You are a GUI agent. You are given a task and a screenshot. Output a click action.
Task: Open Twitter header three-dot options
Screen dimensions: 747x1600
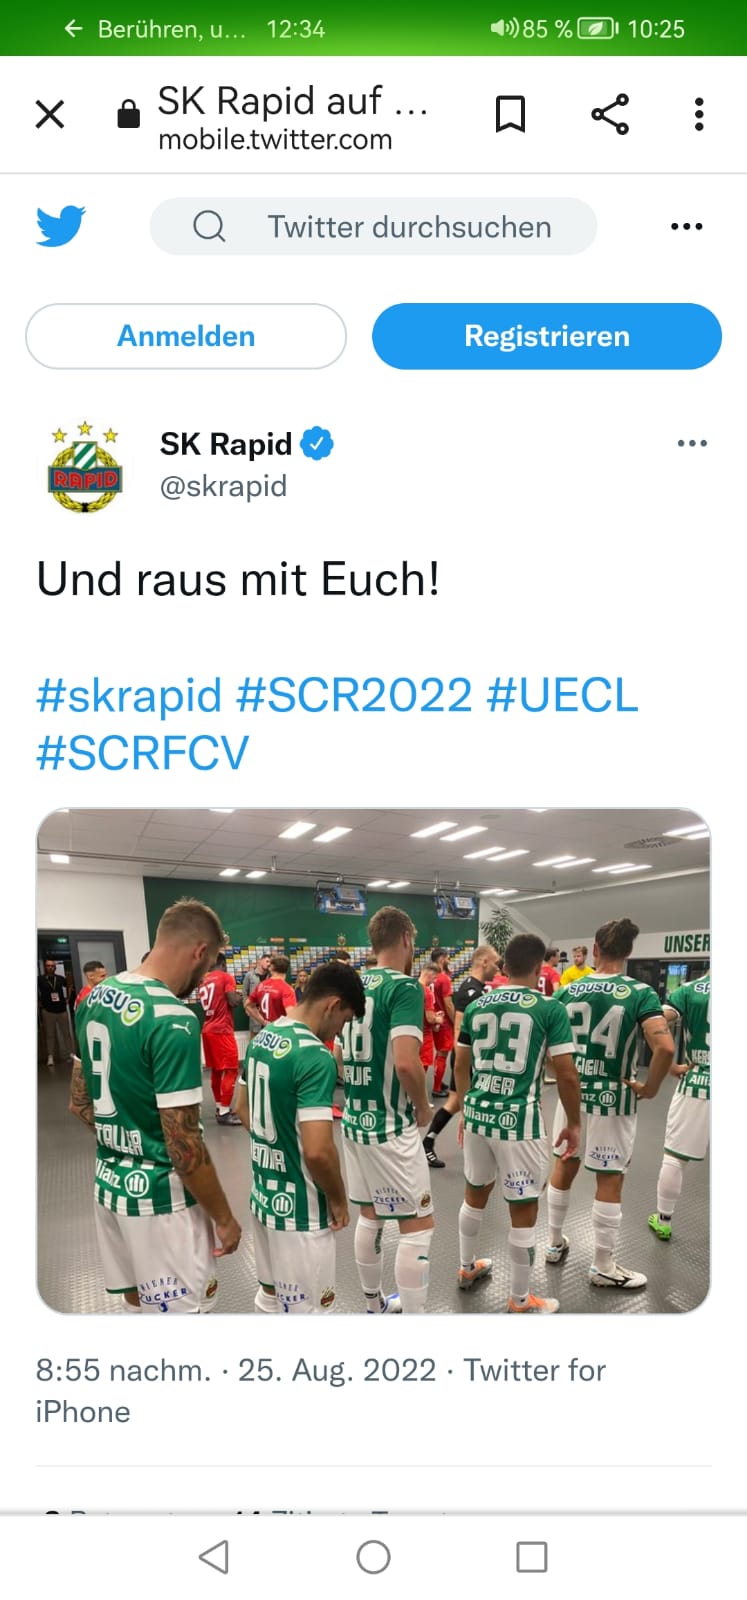point(687,227)
